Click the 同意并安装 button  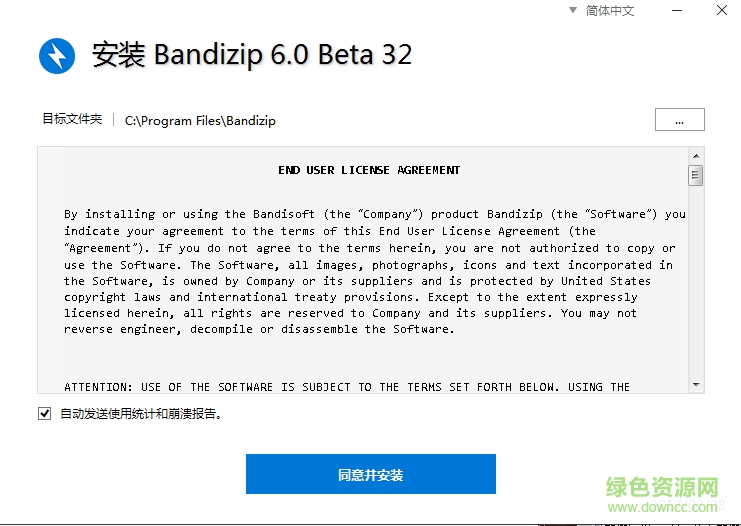point(370,474)
